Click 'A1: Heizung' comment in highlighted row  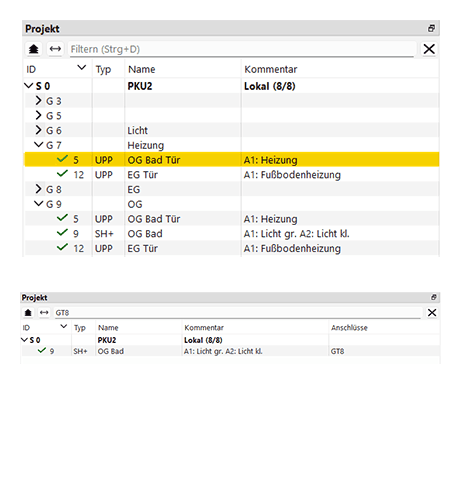[x=271, y=160]
